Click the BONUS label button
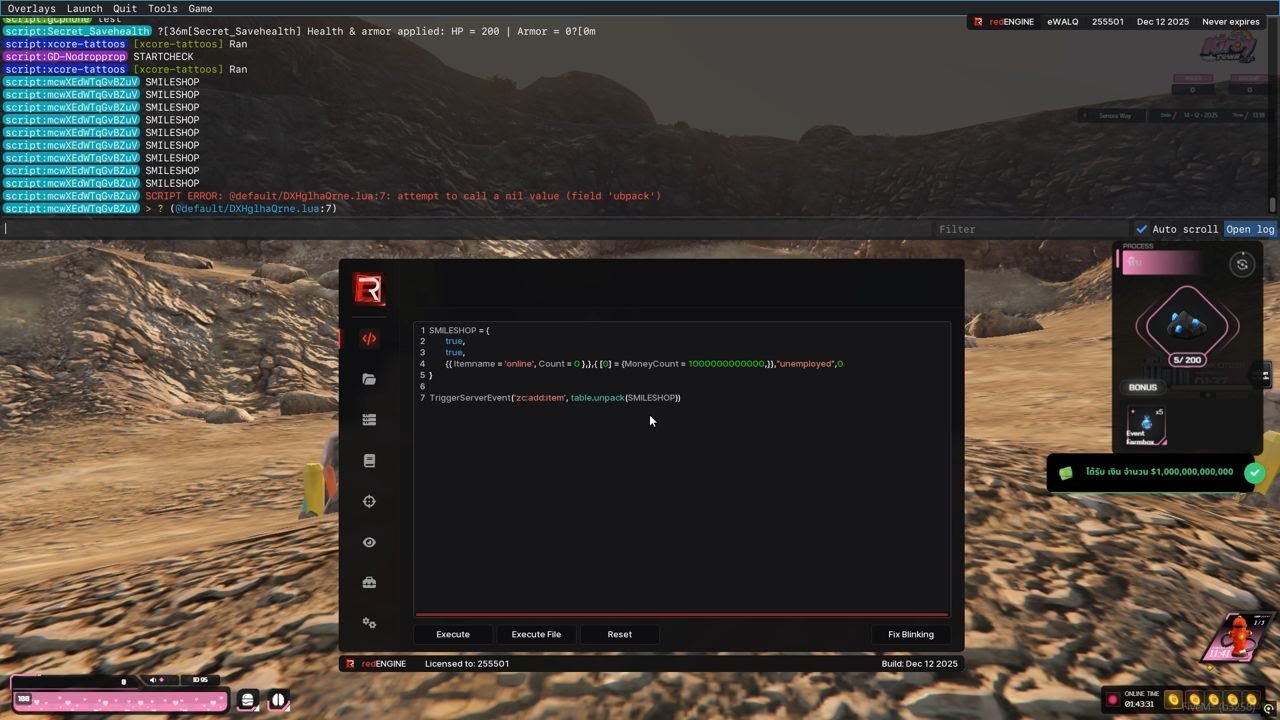 click(1143, 387)
